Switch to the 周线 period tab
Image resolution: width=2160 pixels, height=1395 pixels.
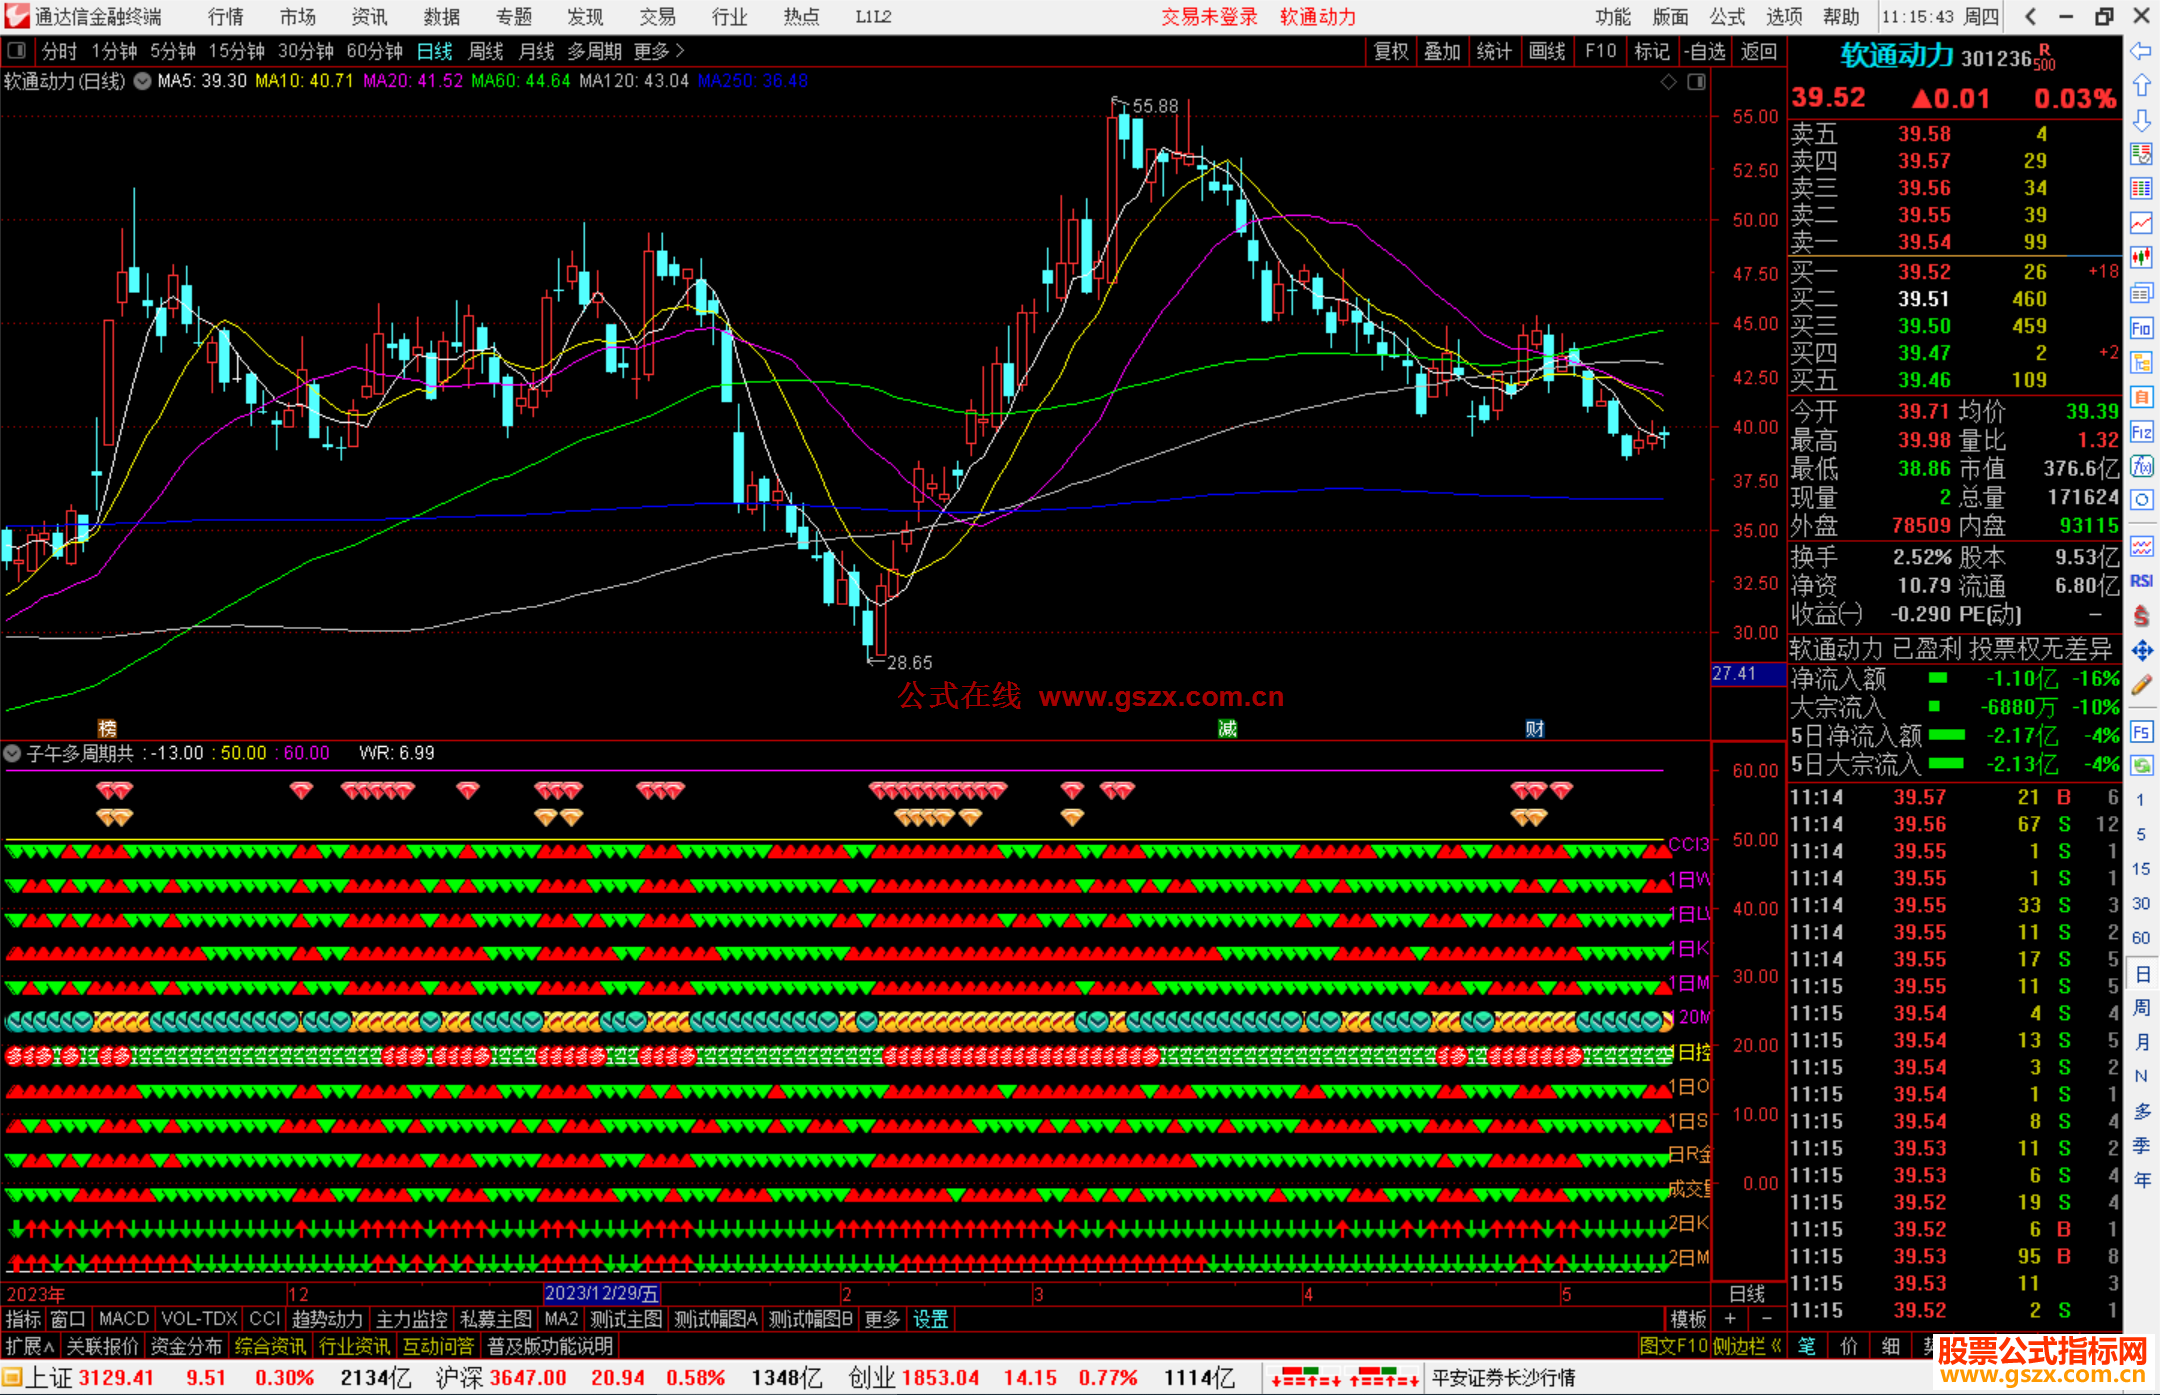click(x=486, y=51)
